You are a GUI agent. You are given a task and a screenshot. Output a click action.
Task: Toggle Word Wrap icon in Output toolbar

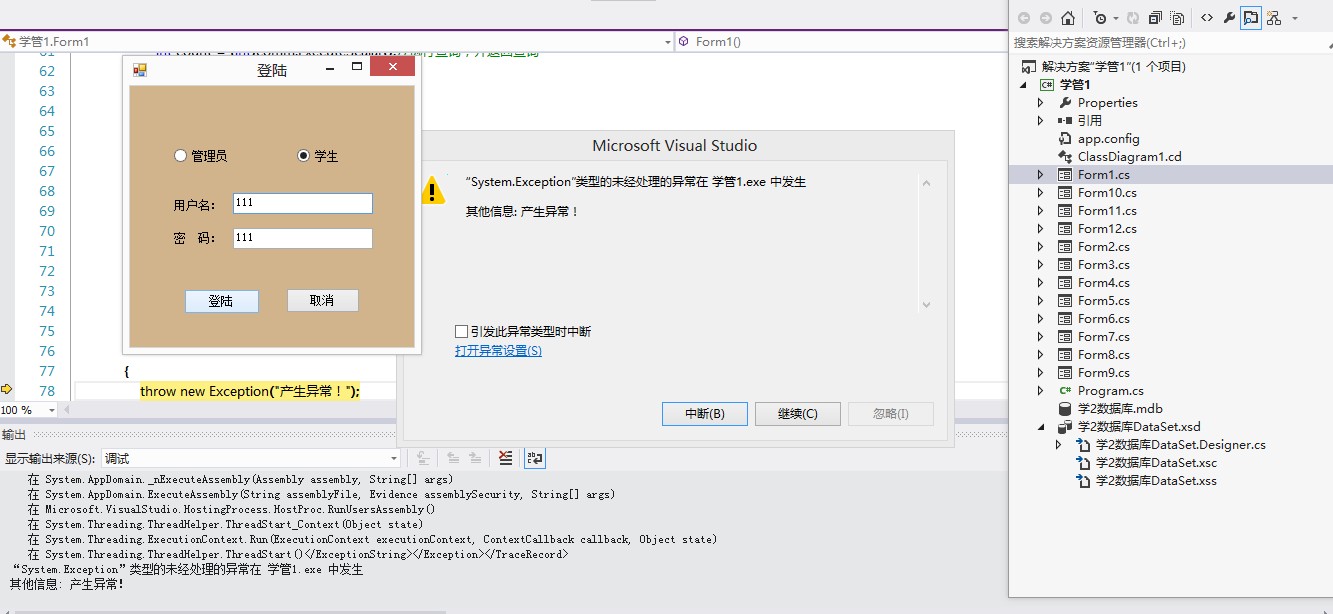click(536, 458)
